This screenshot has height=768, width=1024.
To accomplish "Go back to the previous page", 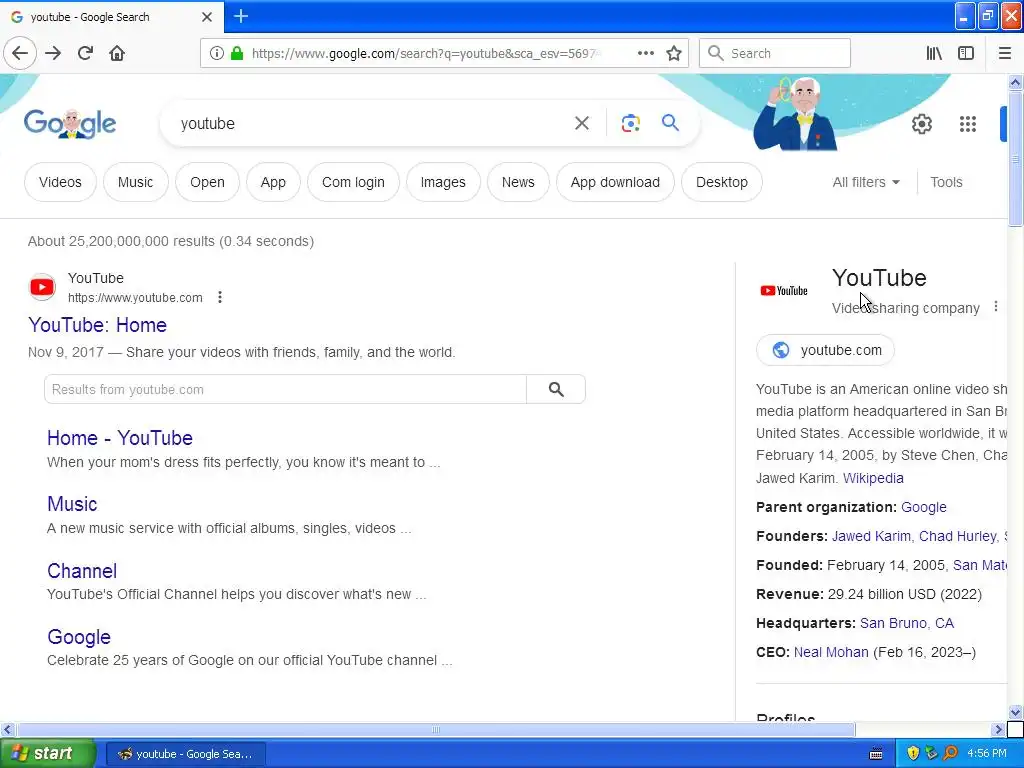I will click(x=20, y=53).
